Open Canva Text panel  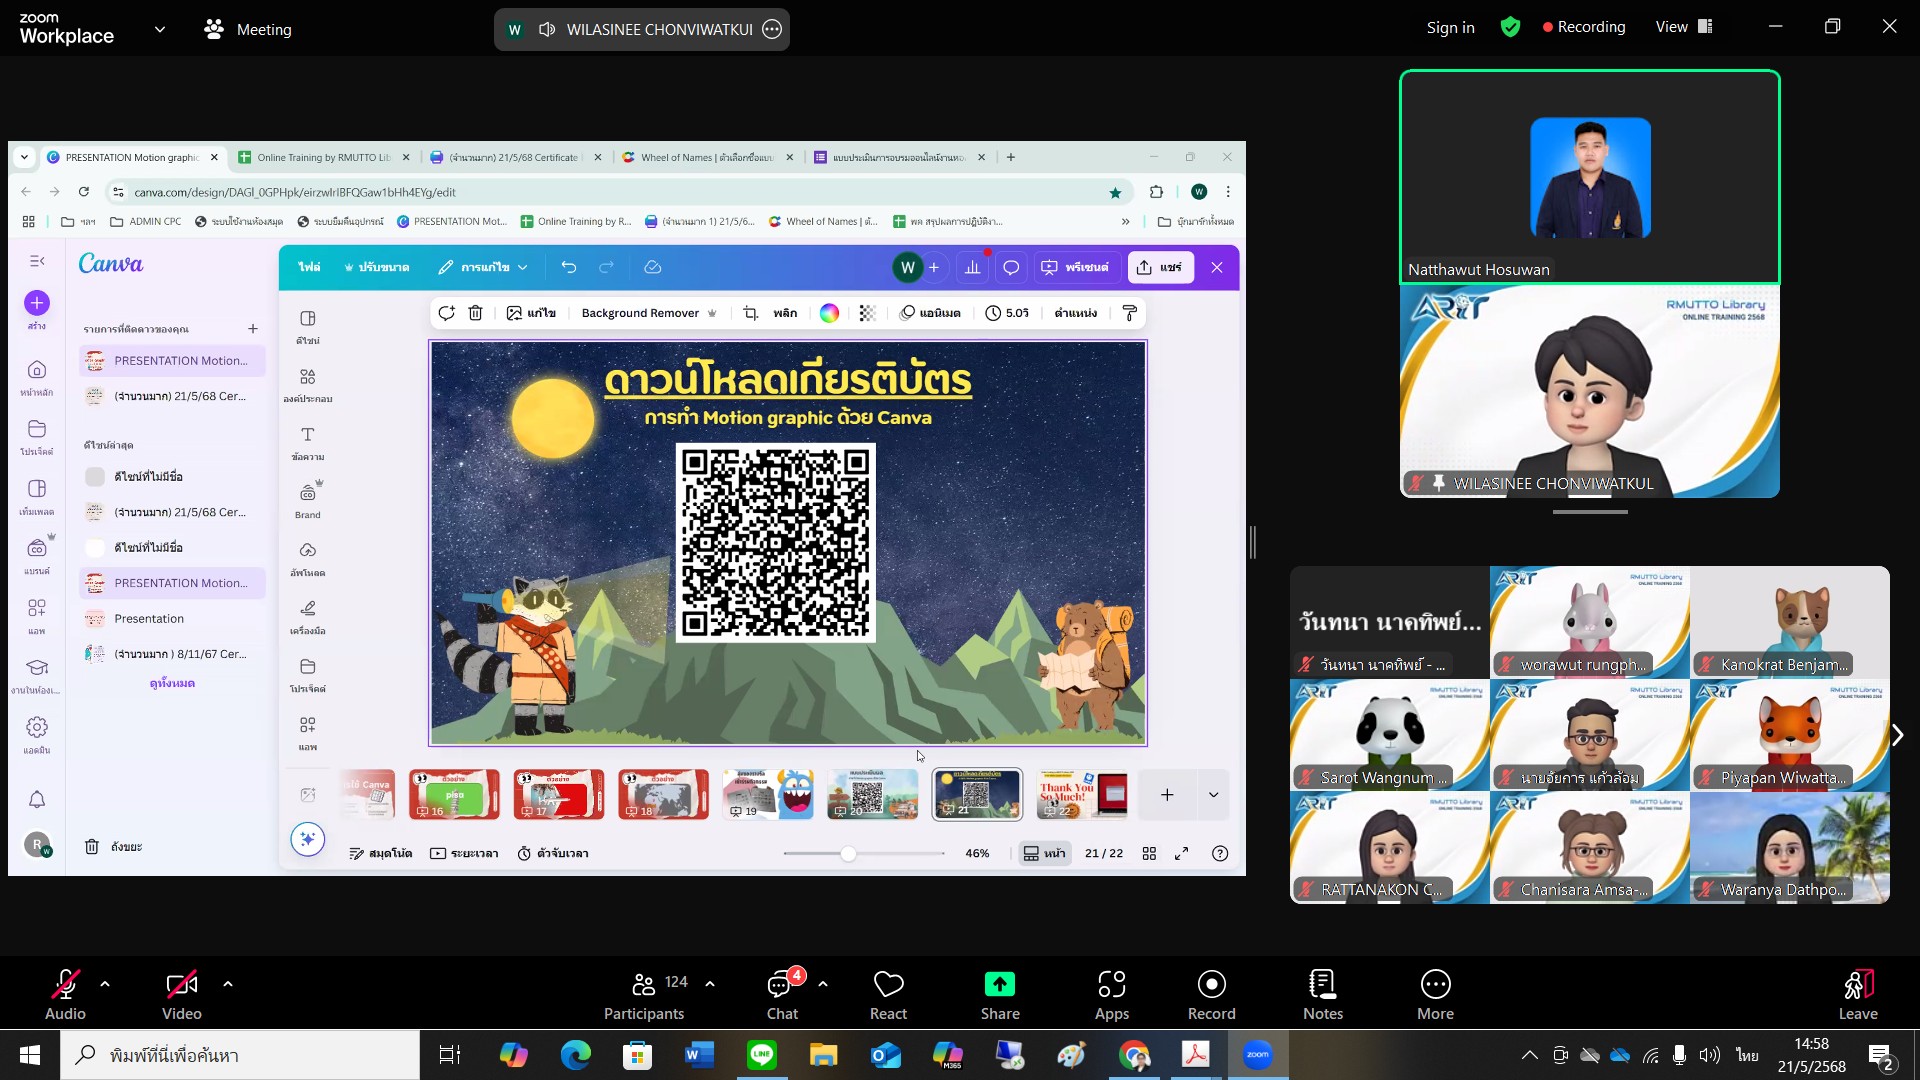click(x=308, y=442)
